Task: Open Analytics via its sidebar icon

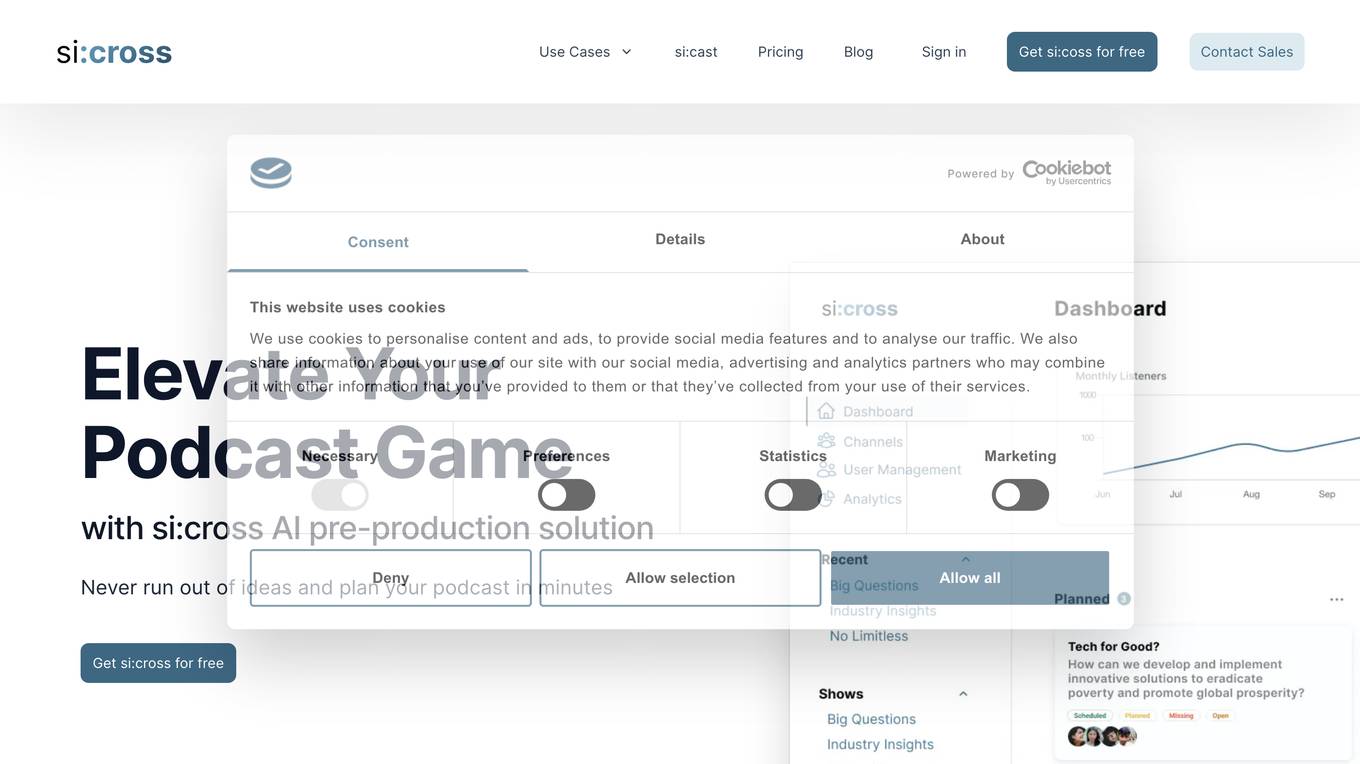Action: coord(826,498)
